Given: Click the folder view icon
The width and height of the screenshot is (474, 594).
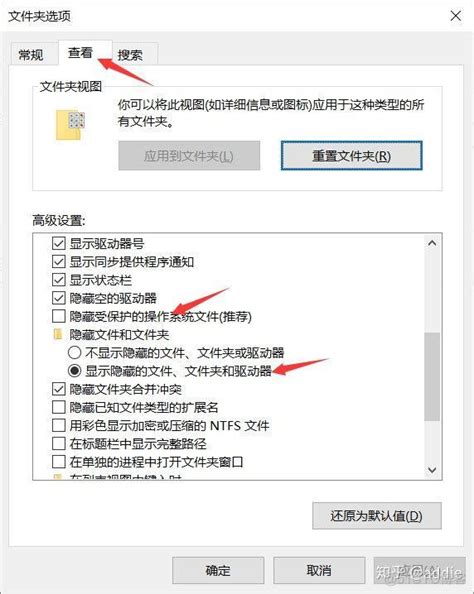Looking at the screenshot, I should 70,125.
